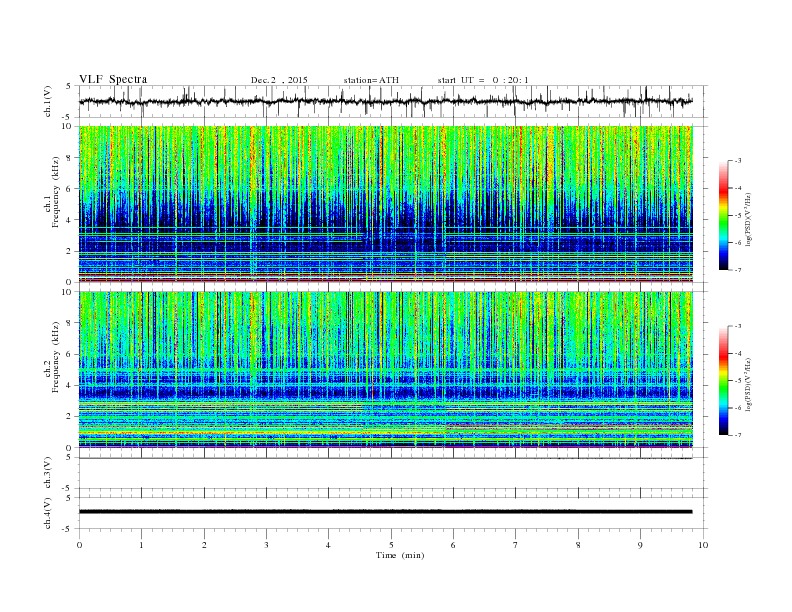The height and width of the screenshot is (612, 792).
Task: Click inside the ch.1 spectrogram panel
Action: click(x=385, y=204)
